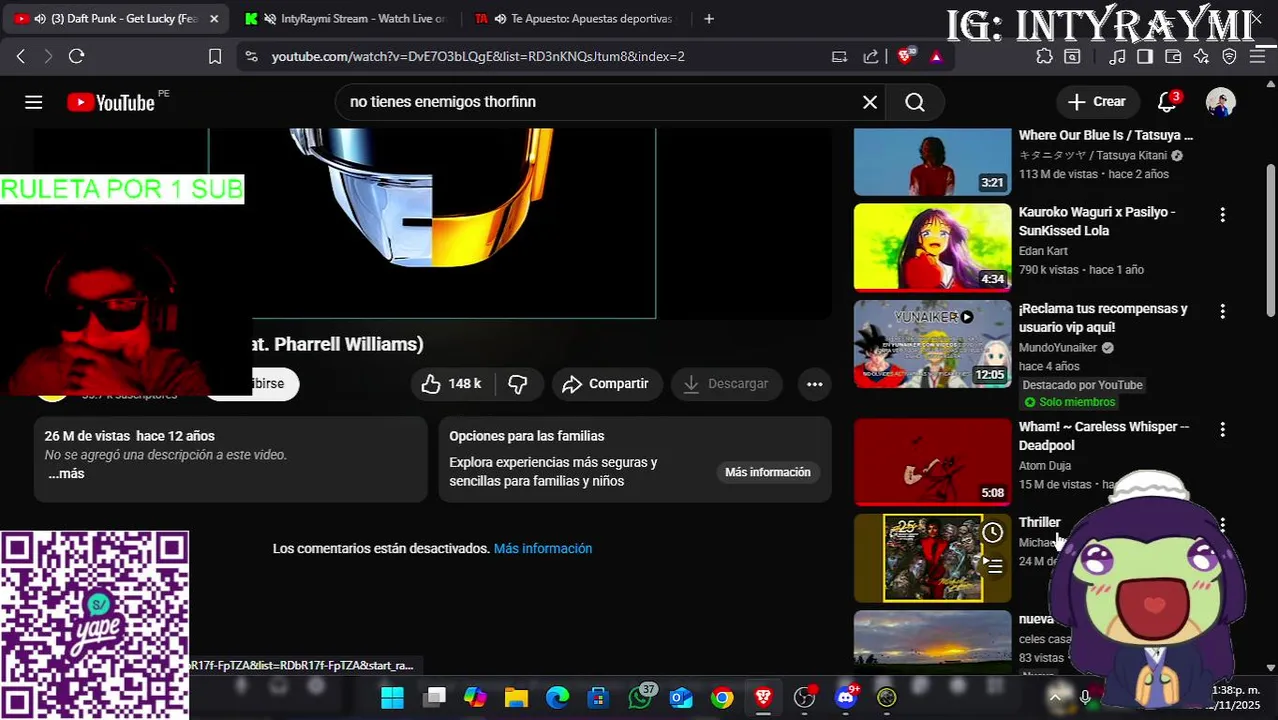This screenshot has height=720, width=1278.
Task: Clear the search text with the X
Action: coord(870,102)
